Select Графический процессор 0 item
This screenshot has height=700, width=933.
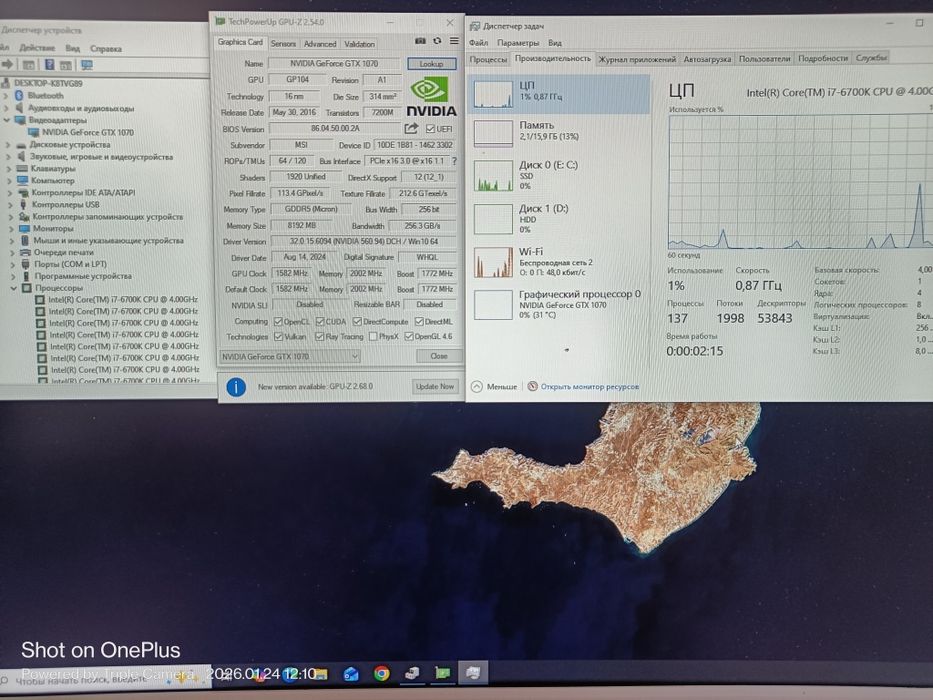(x=558, y=304)
